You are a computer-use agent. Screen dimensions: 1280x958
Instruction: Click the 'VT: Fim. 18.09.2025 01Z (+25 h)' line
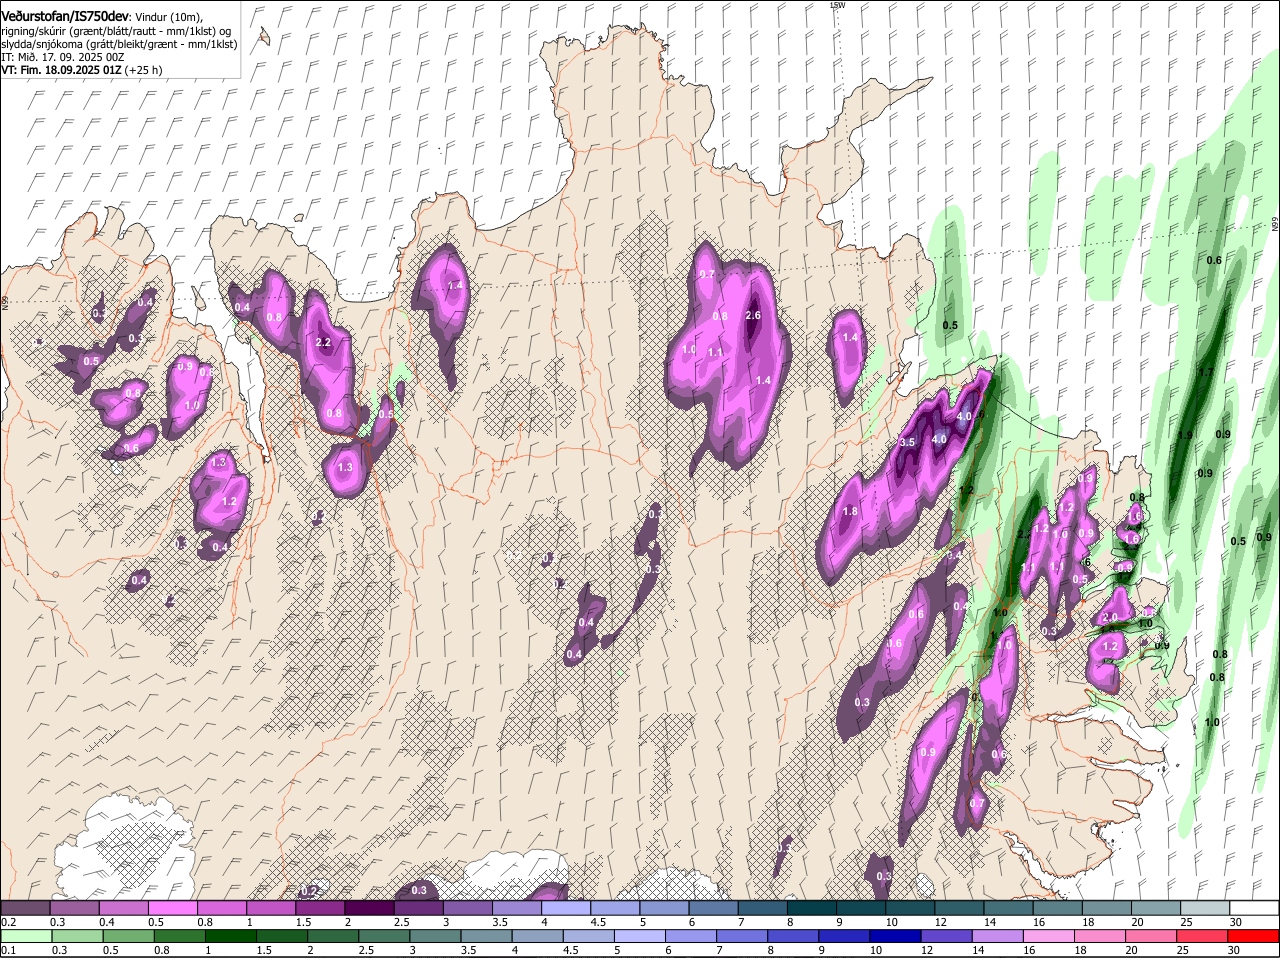82,70
